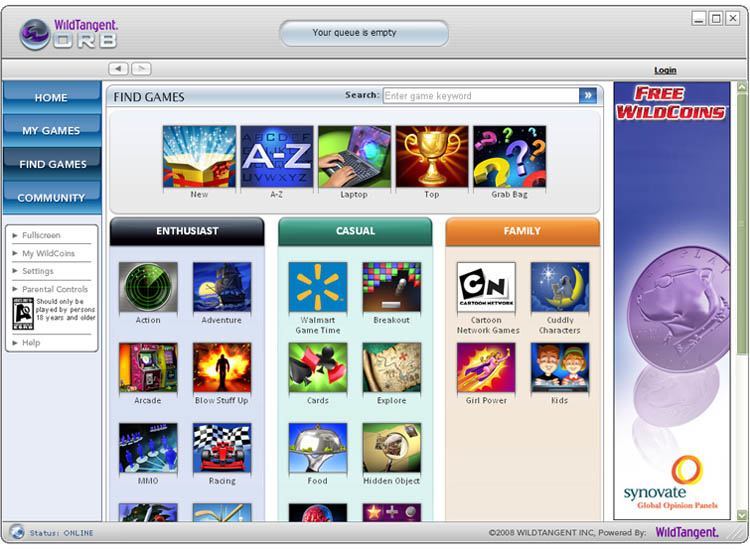
Task: Switch to the MY GAMES tab
Action: (51, 130)
